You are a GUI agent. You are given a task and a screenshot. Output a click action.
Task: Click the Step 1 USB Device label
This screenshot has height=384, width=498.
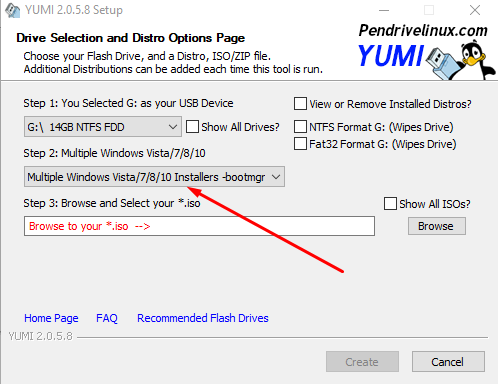[x=128, y=103]
